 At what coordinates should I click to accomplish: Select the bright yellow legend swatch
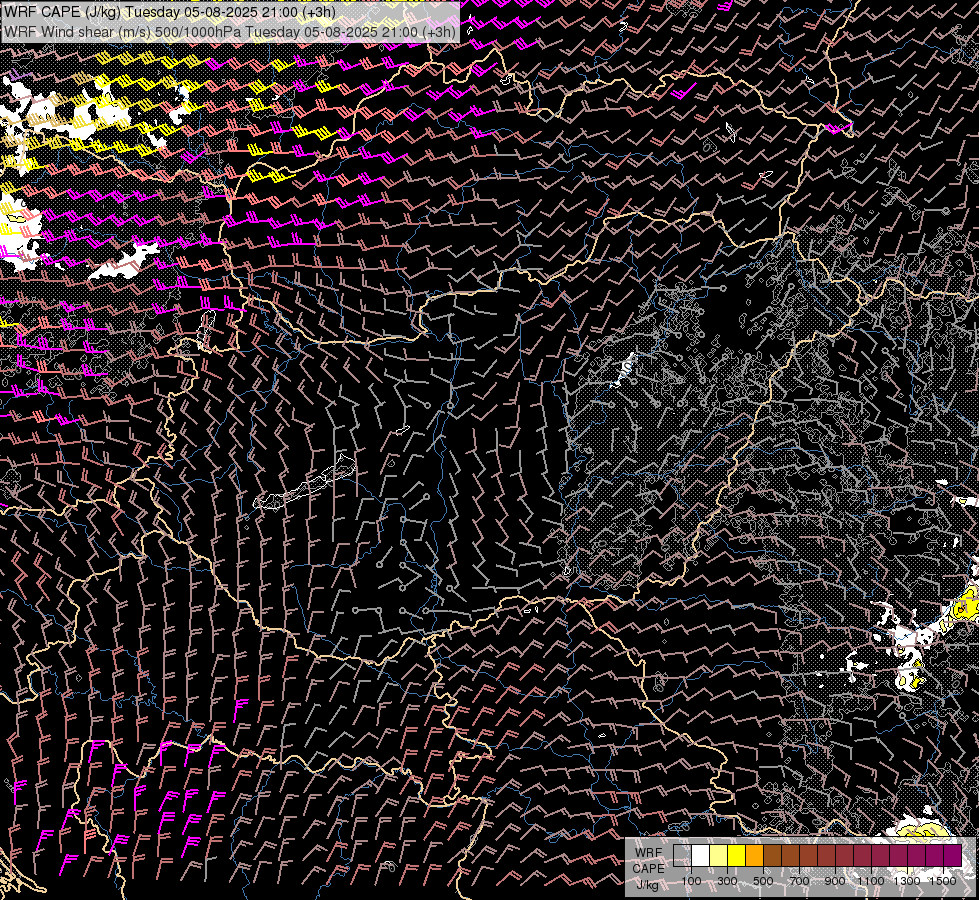click(x=736, y=855)
